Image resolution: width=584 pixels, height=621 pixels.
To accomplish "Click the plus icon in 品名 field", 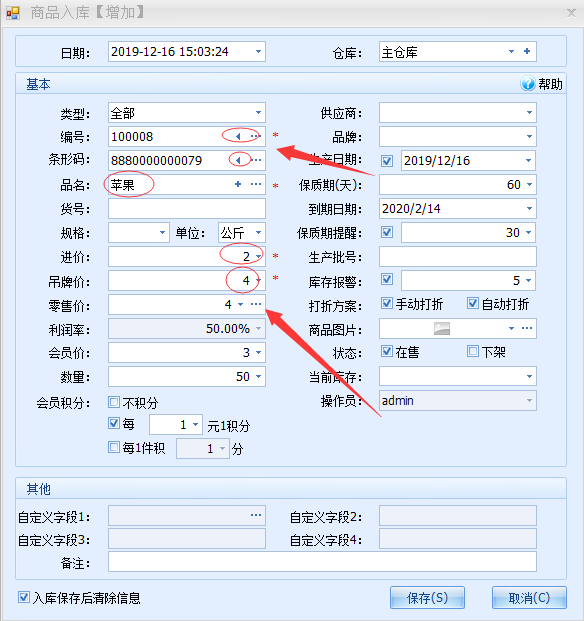I will (238, 184).
